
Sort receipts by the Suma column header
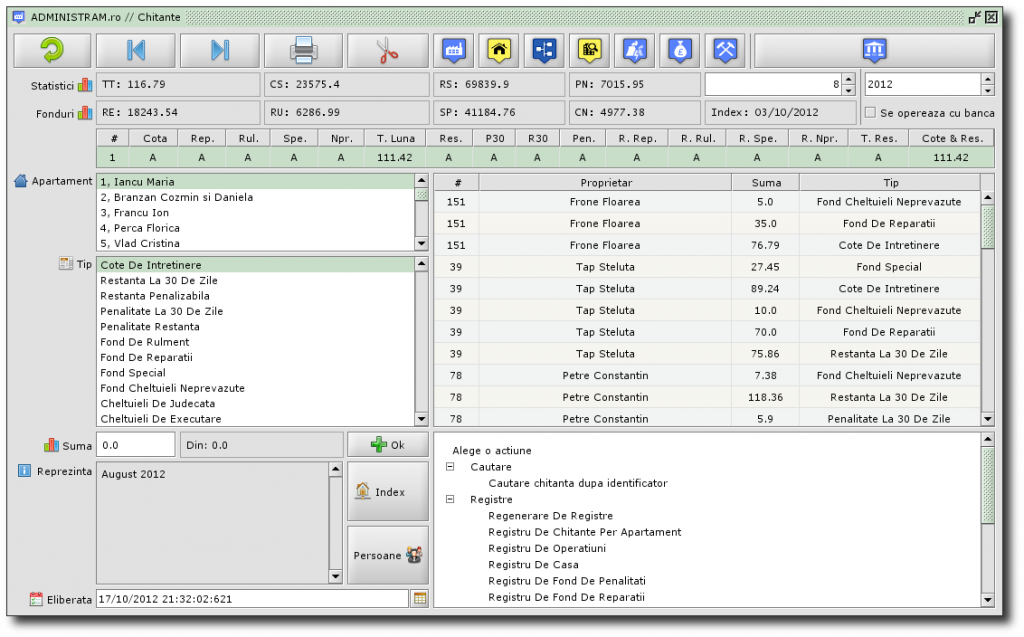(765, 182)
